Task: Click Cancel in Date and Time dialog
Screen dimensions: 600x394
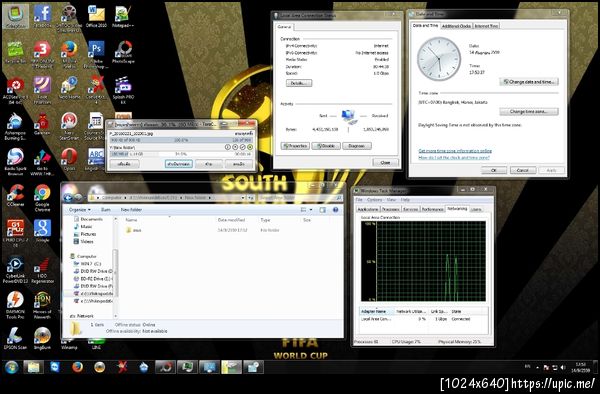Action: pyautogui.click(x=523, y=170)
